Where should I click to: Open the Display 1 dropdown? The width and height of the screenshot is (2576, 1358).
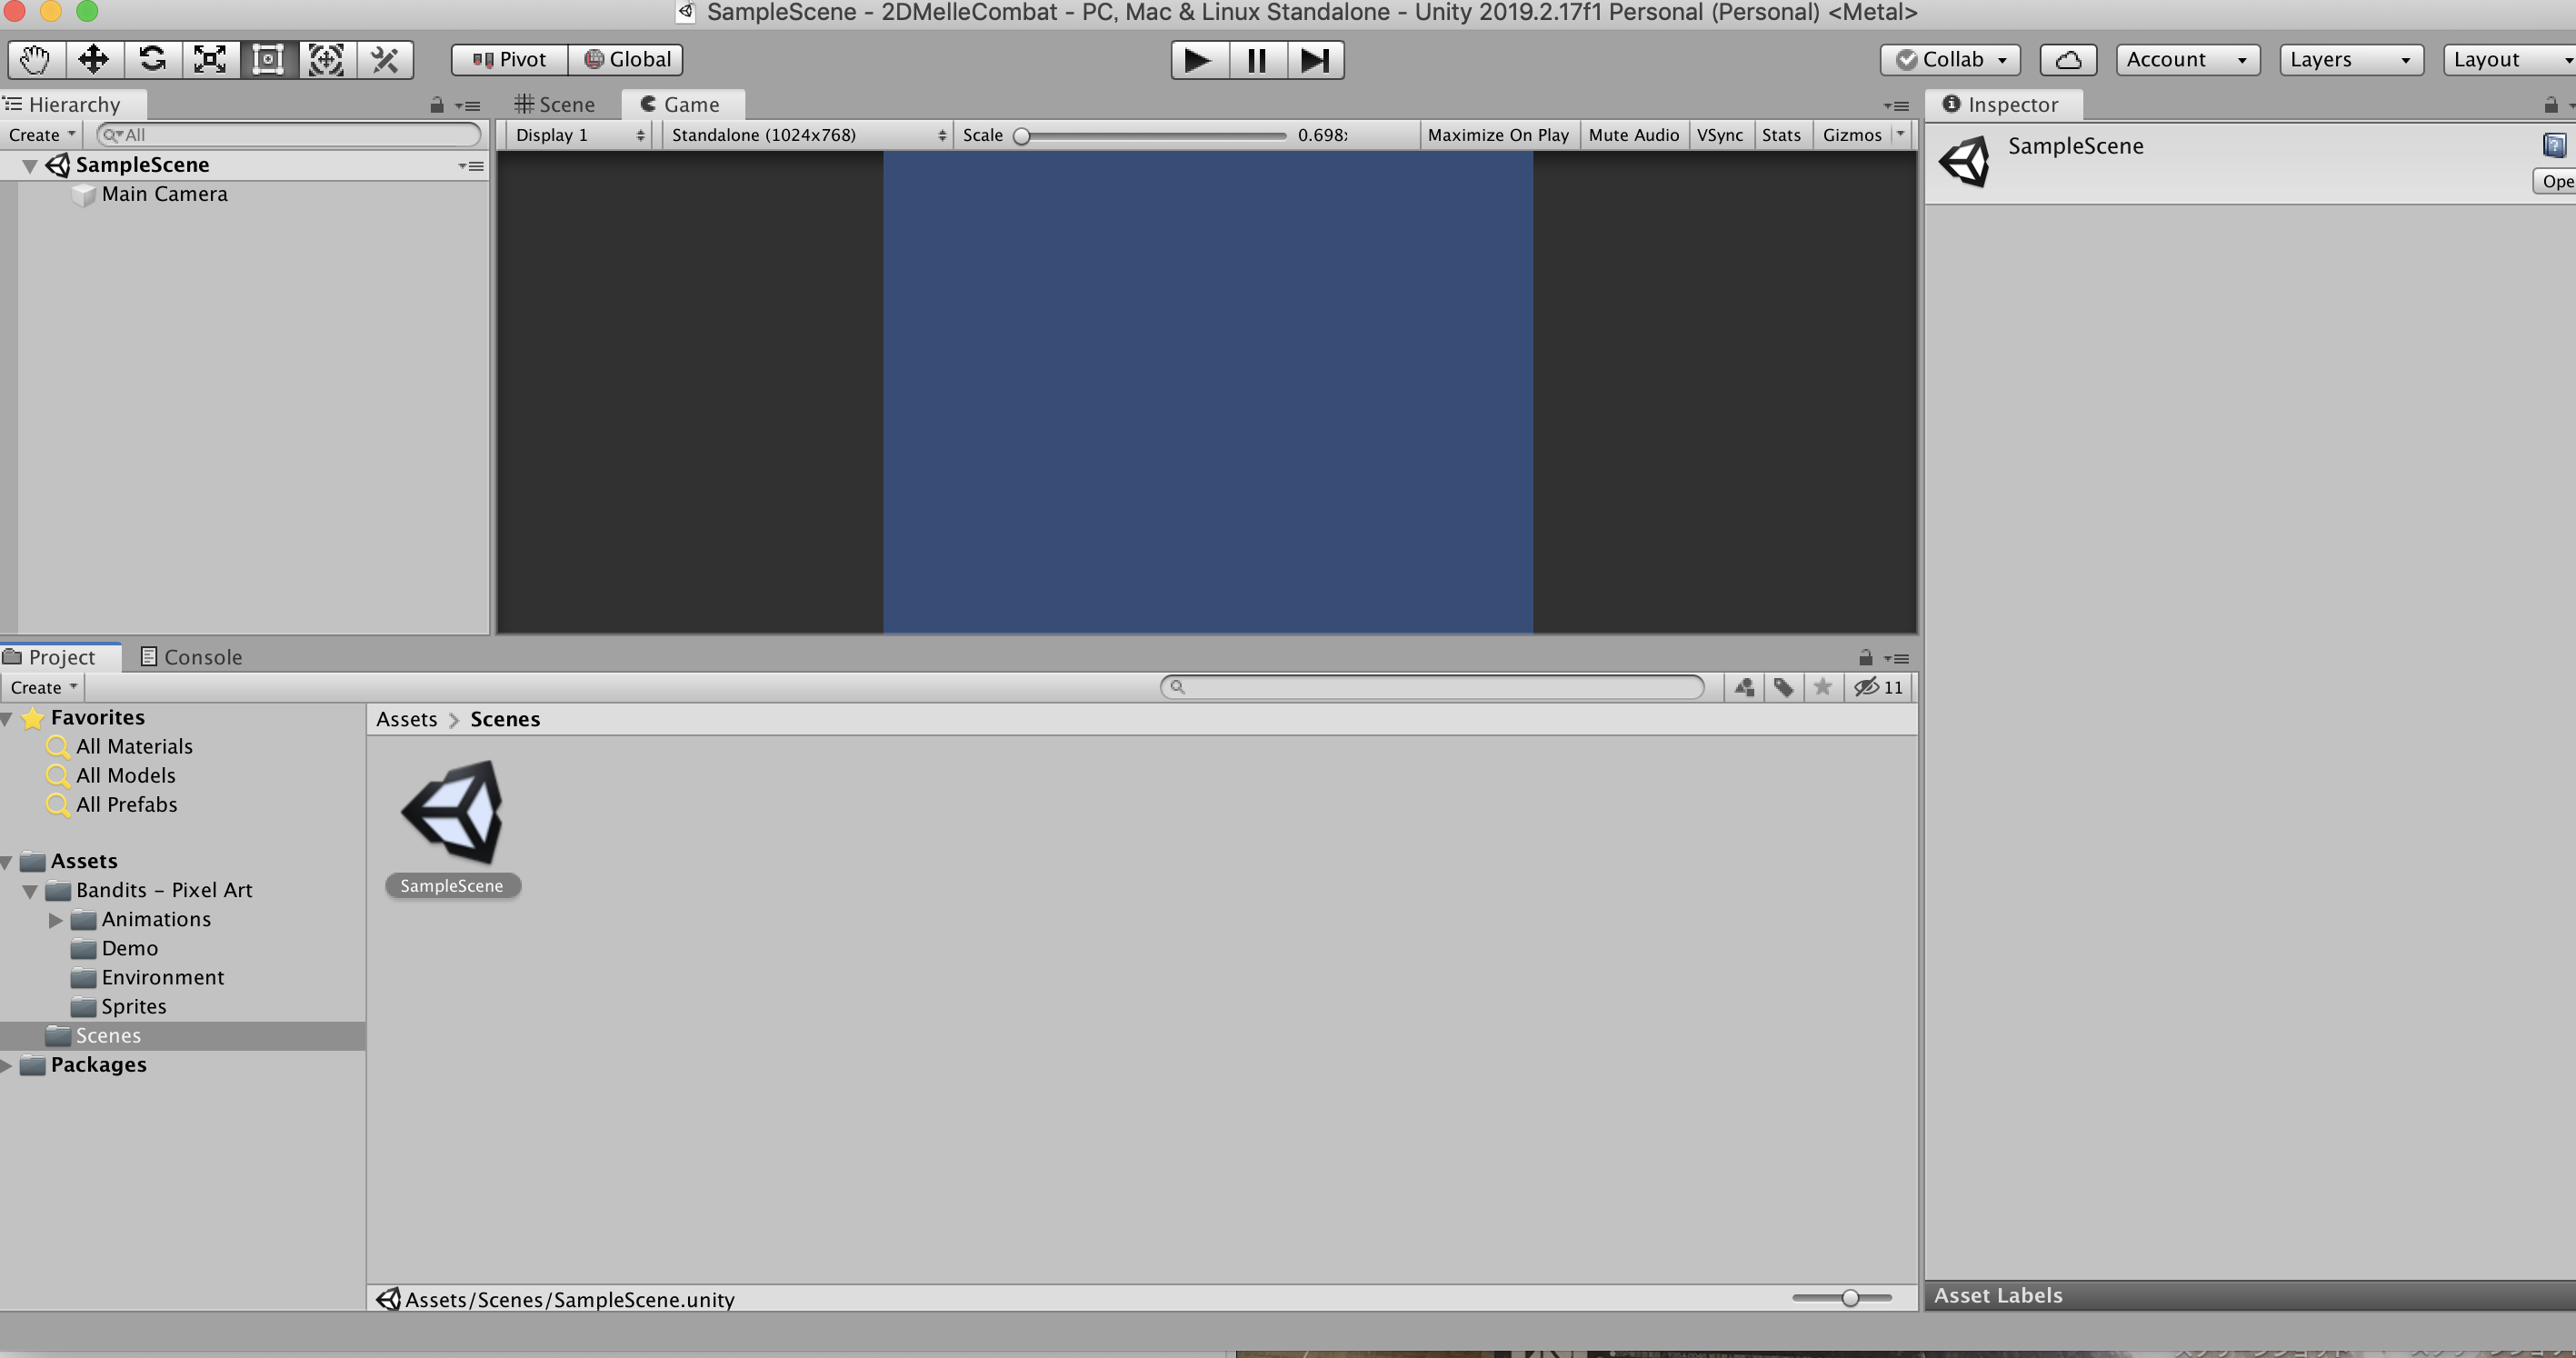(x=579, y=135)
